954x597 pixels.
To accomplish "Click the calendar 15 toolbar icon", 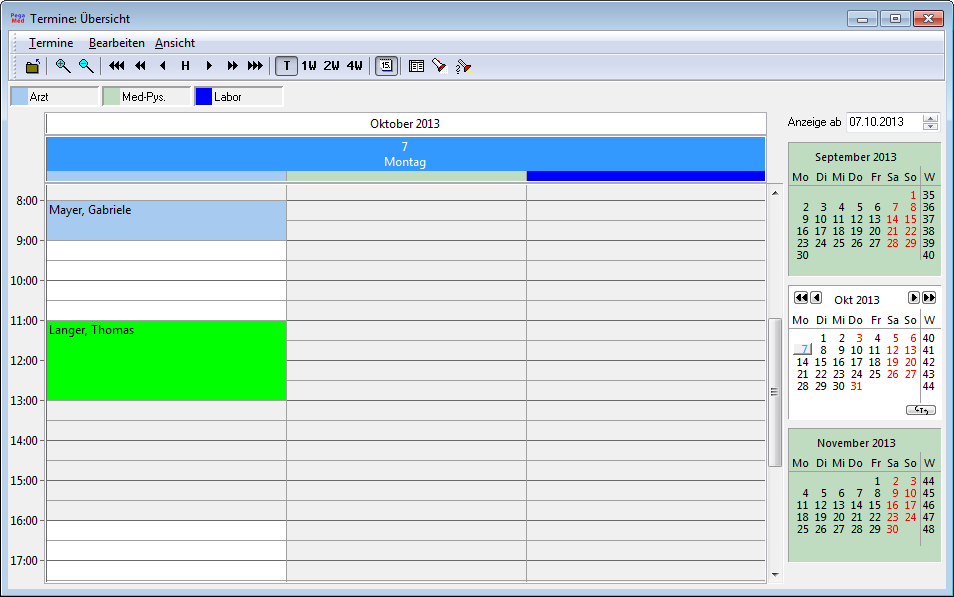I will [x=385, y=66].
